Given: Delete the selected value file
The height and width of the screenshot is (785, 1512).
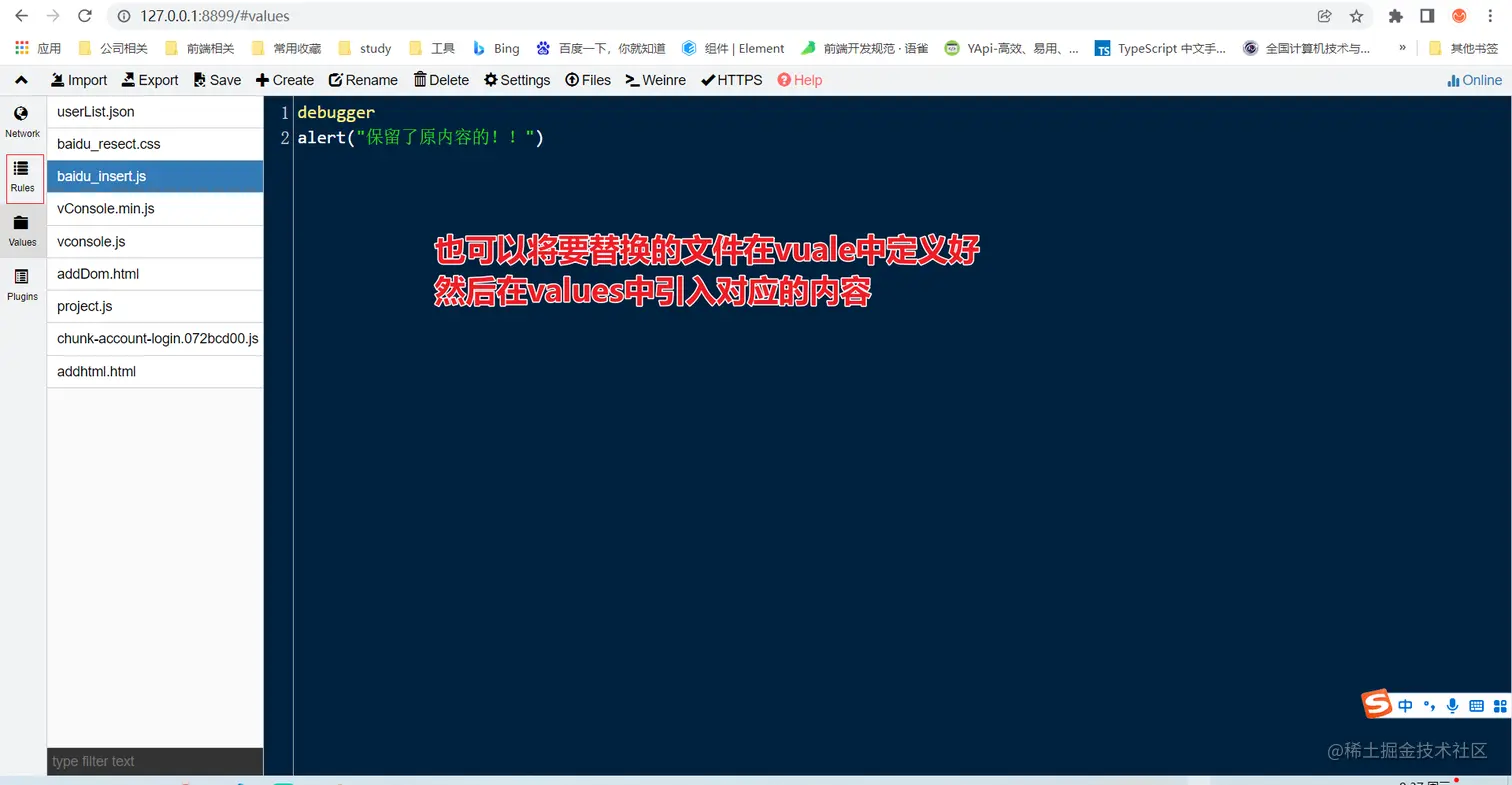Looking at the screenshot, I should [x=441, y=80].
